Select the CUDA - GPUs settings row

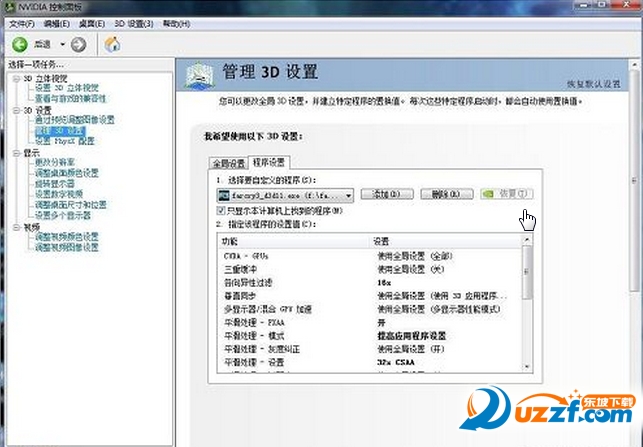(369, 256)
